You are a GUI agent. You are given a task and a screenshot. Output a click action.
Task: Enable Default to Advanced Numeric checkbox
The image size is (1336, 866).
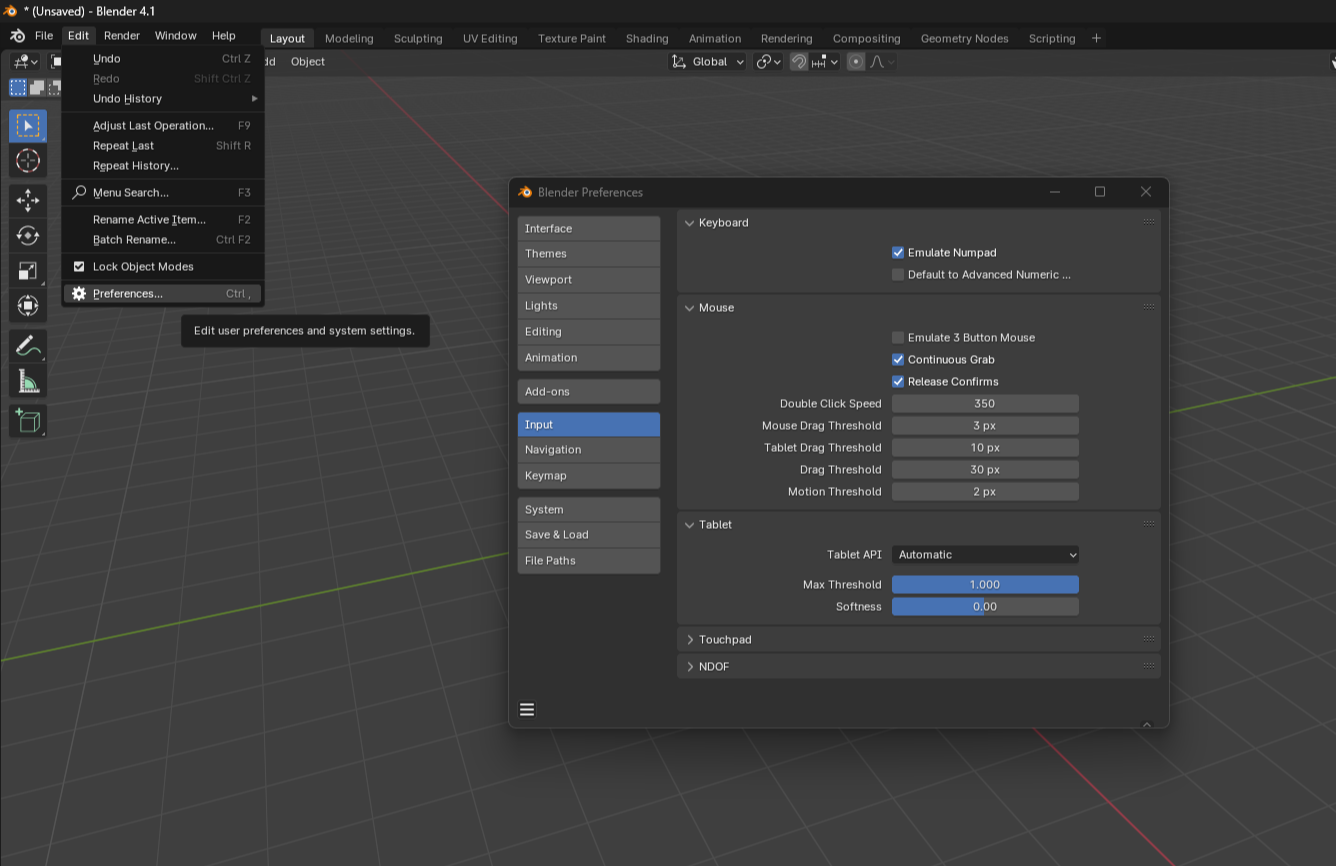(898, 275)
